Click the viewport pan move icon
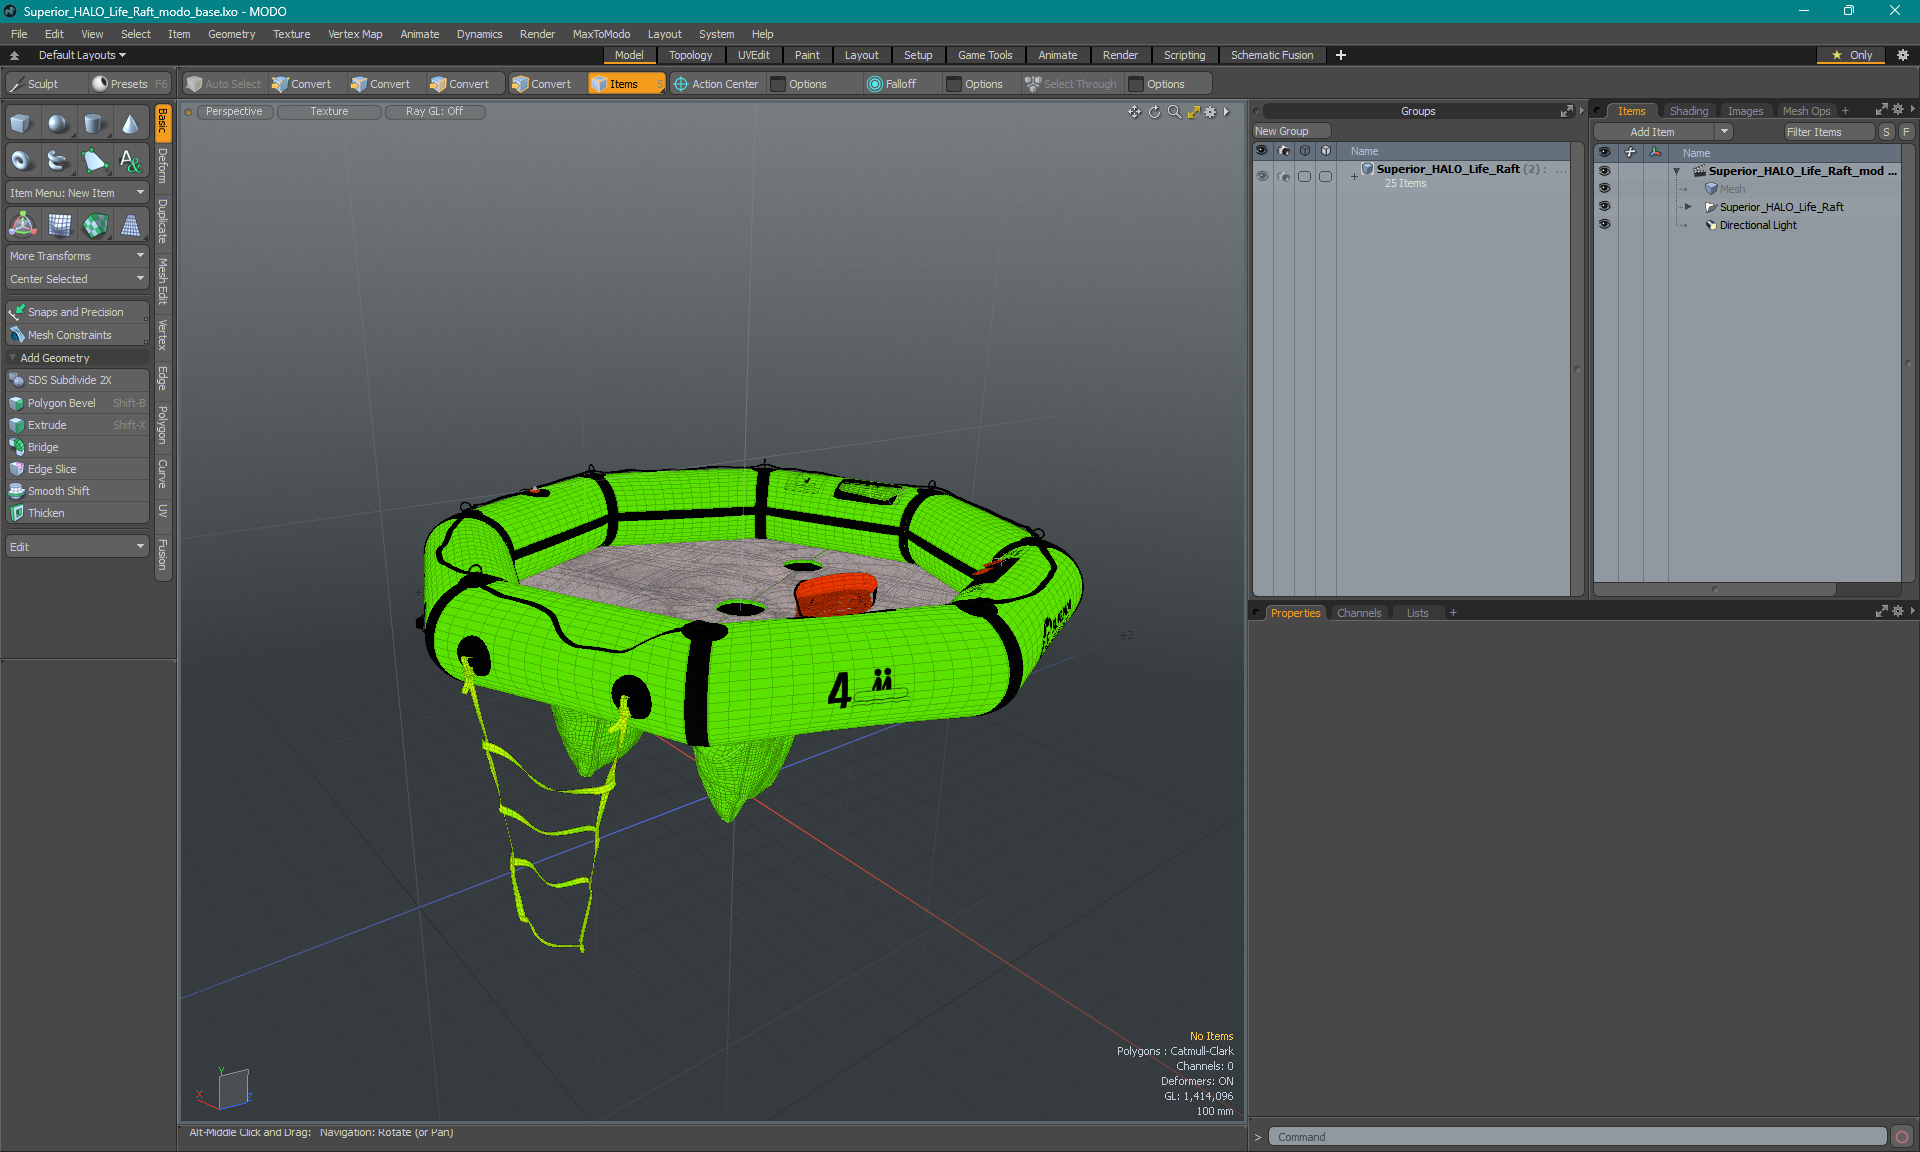 point(1134,112)
